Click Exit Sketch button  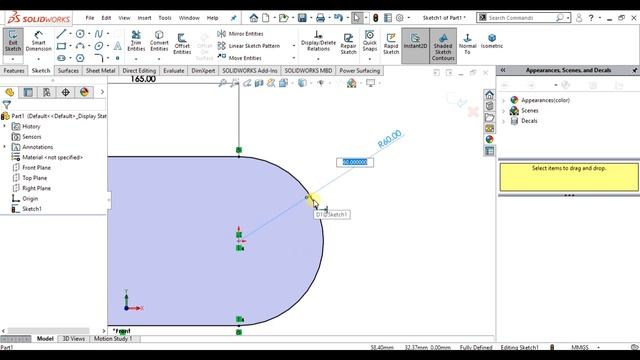tap(13, 41)
